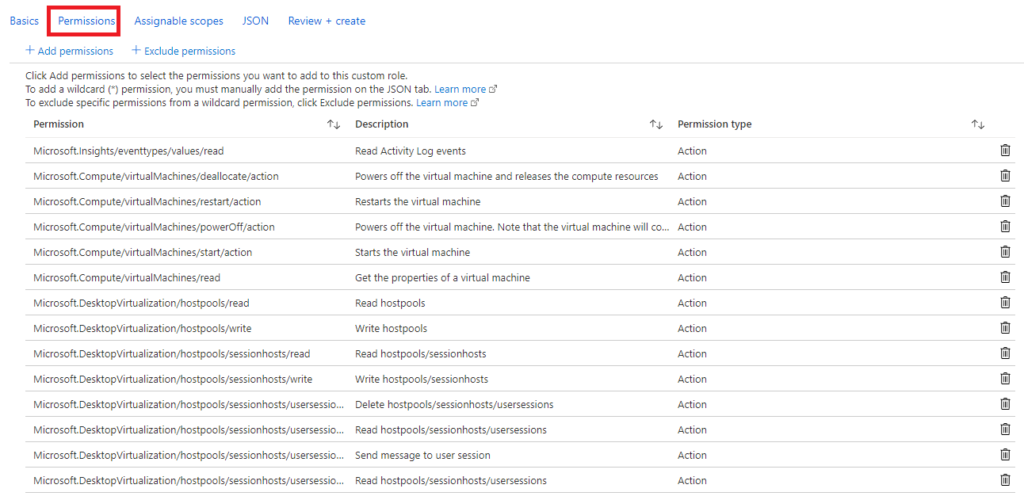Click 'Send message to user session' description

[423, 455]
